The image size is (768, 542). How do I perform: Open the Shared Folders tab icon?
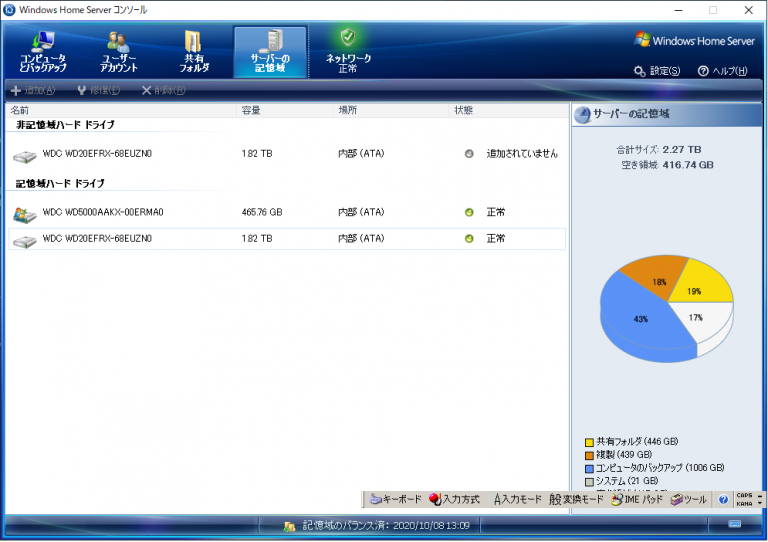pos(193,41)
